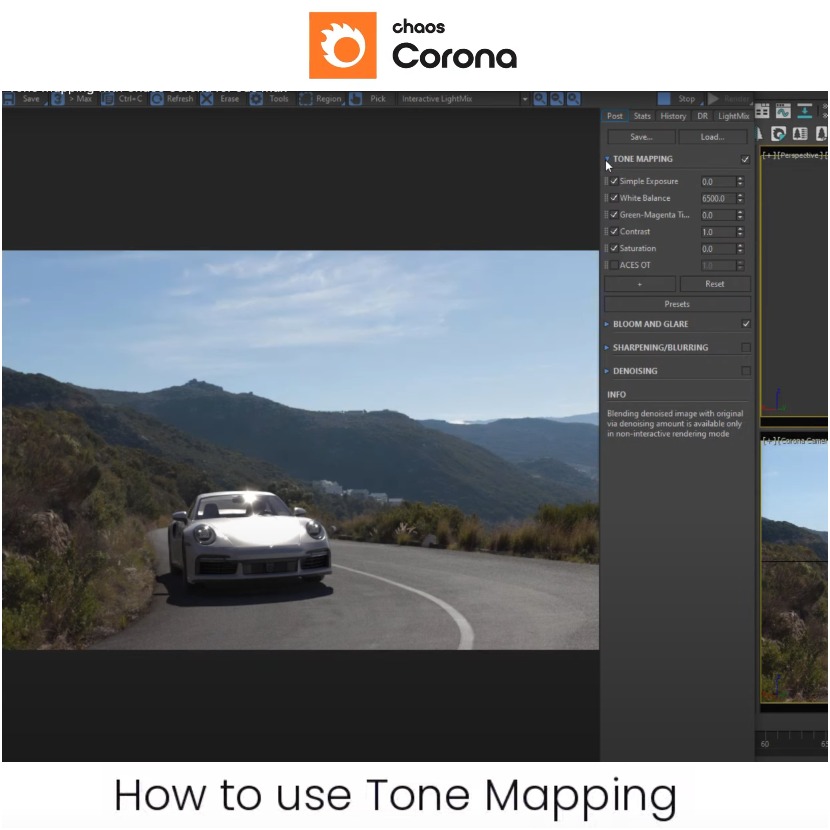Click the Erase X icon
The image size is (830, 830).
tap(206, 99)
